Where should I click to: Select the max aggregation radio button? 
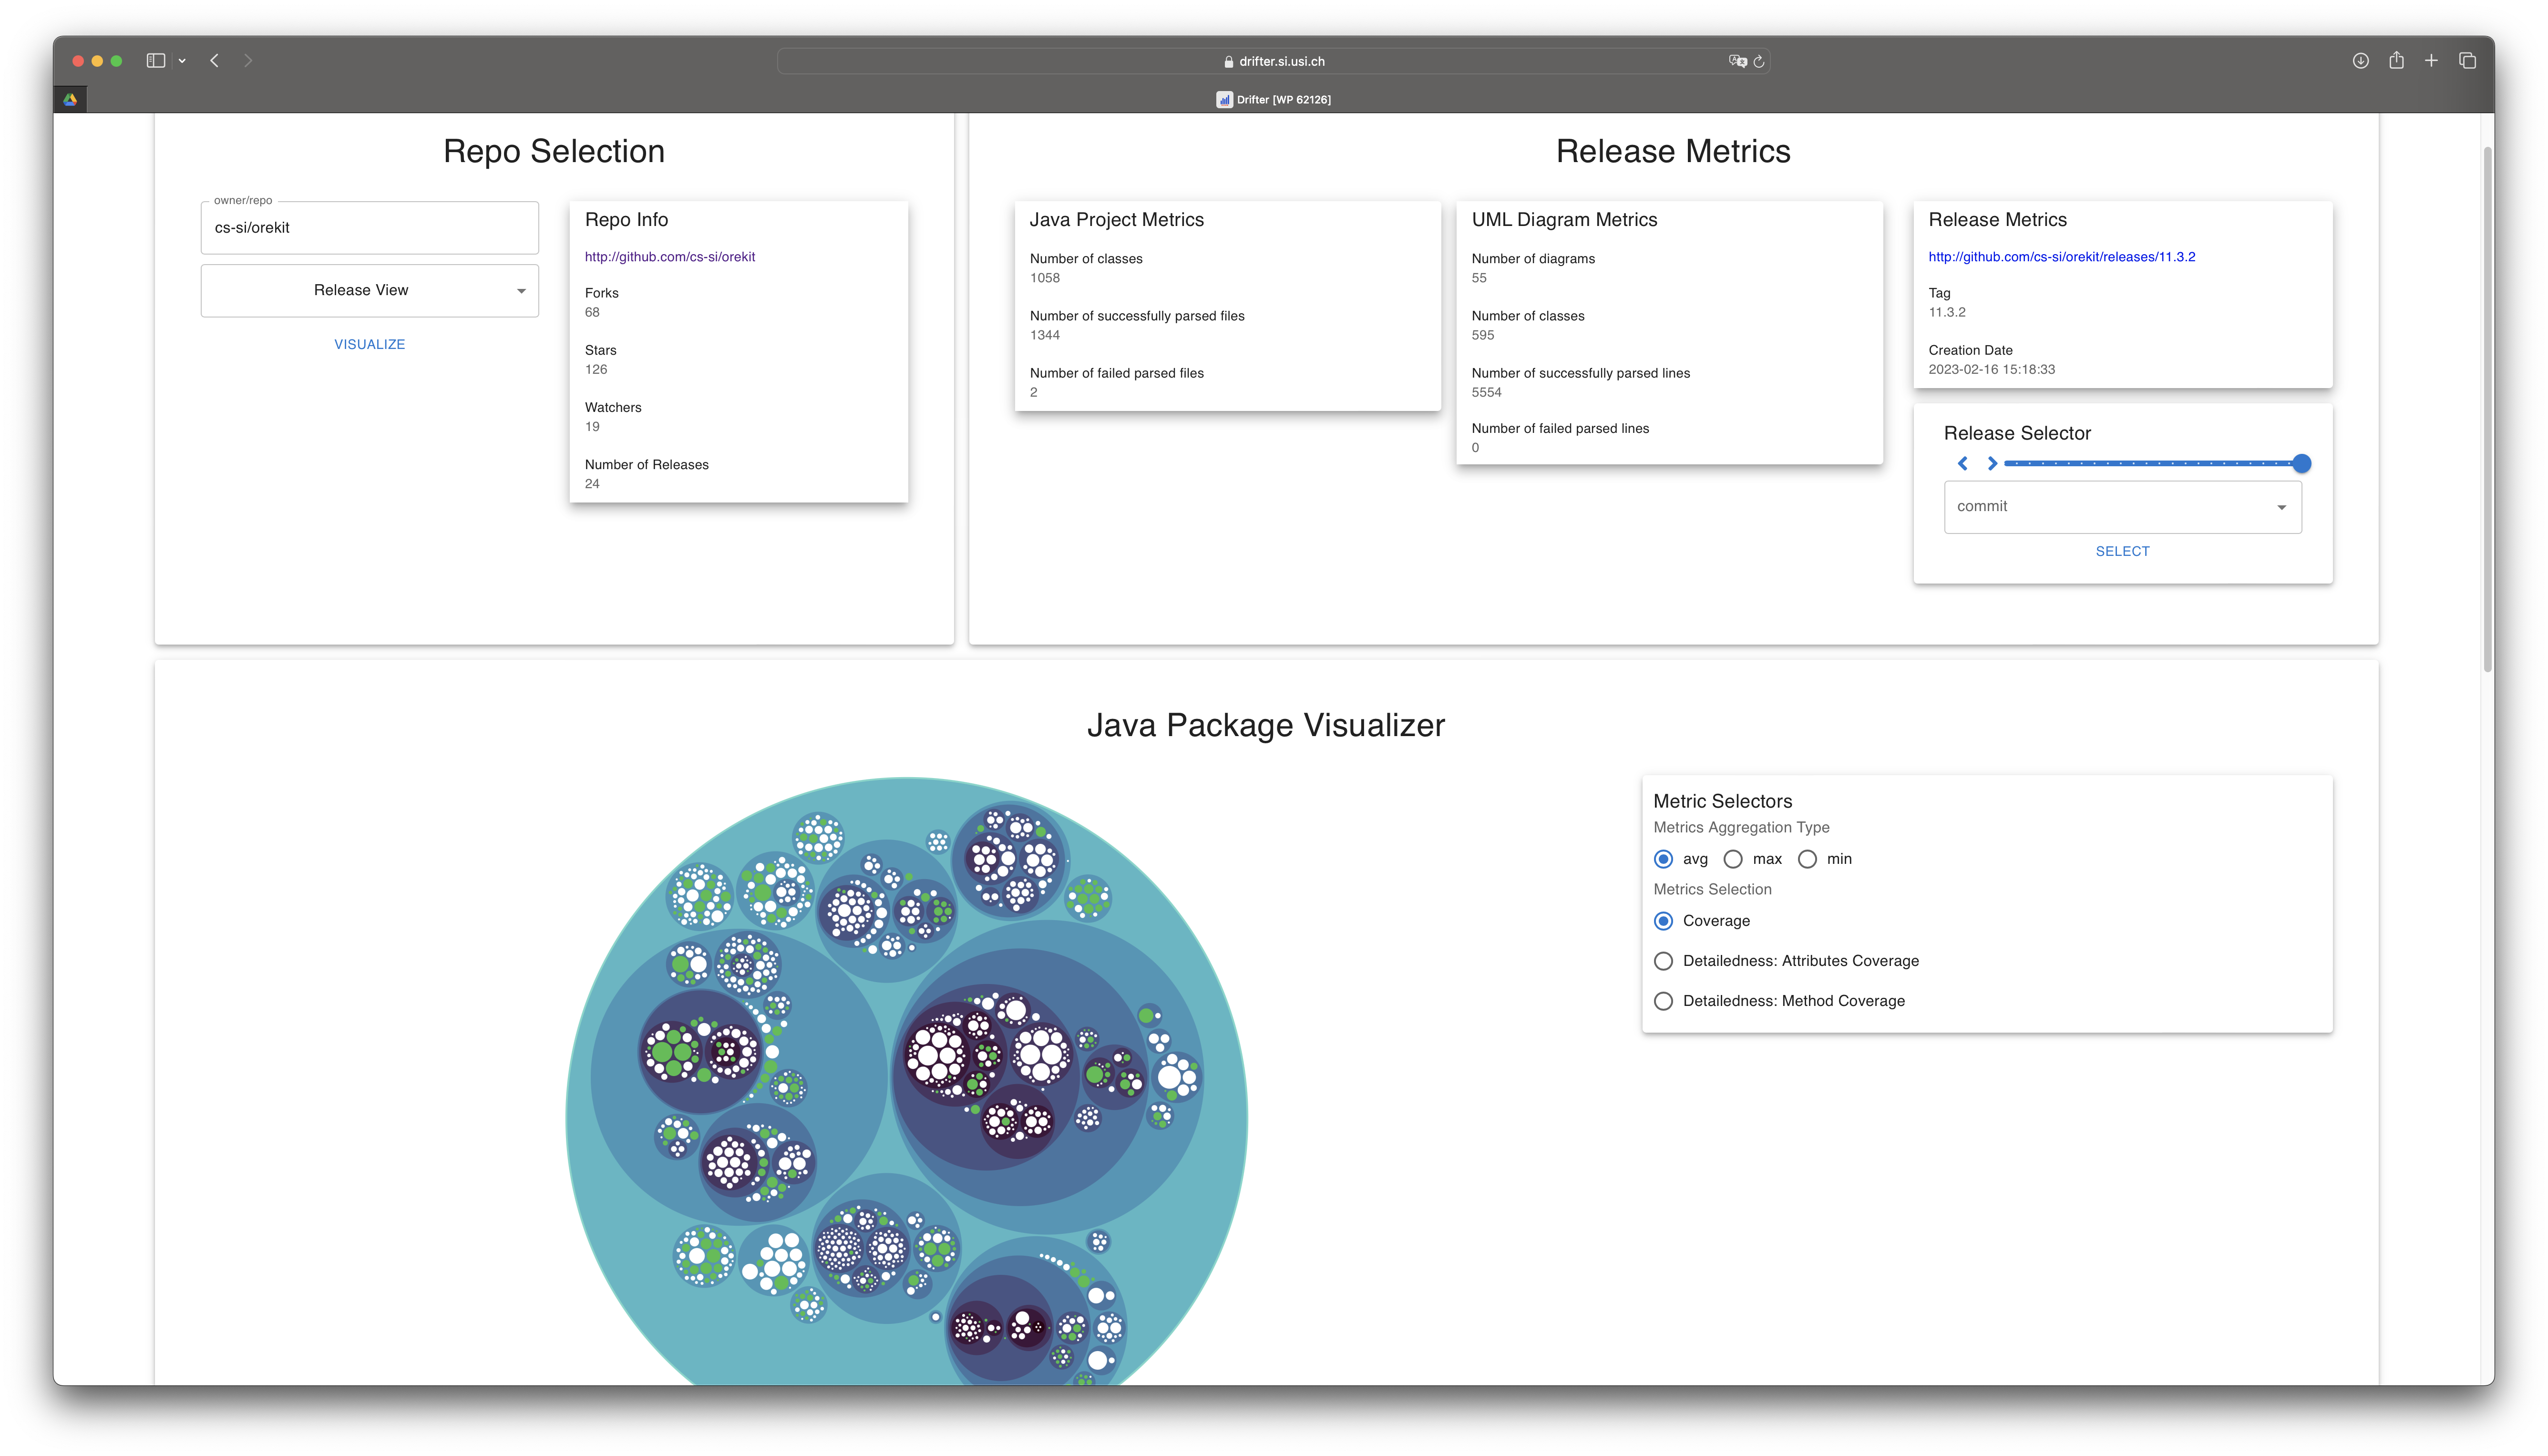pos(1733,859)
